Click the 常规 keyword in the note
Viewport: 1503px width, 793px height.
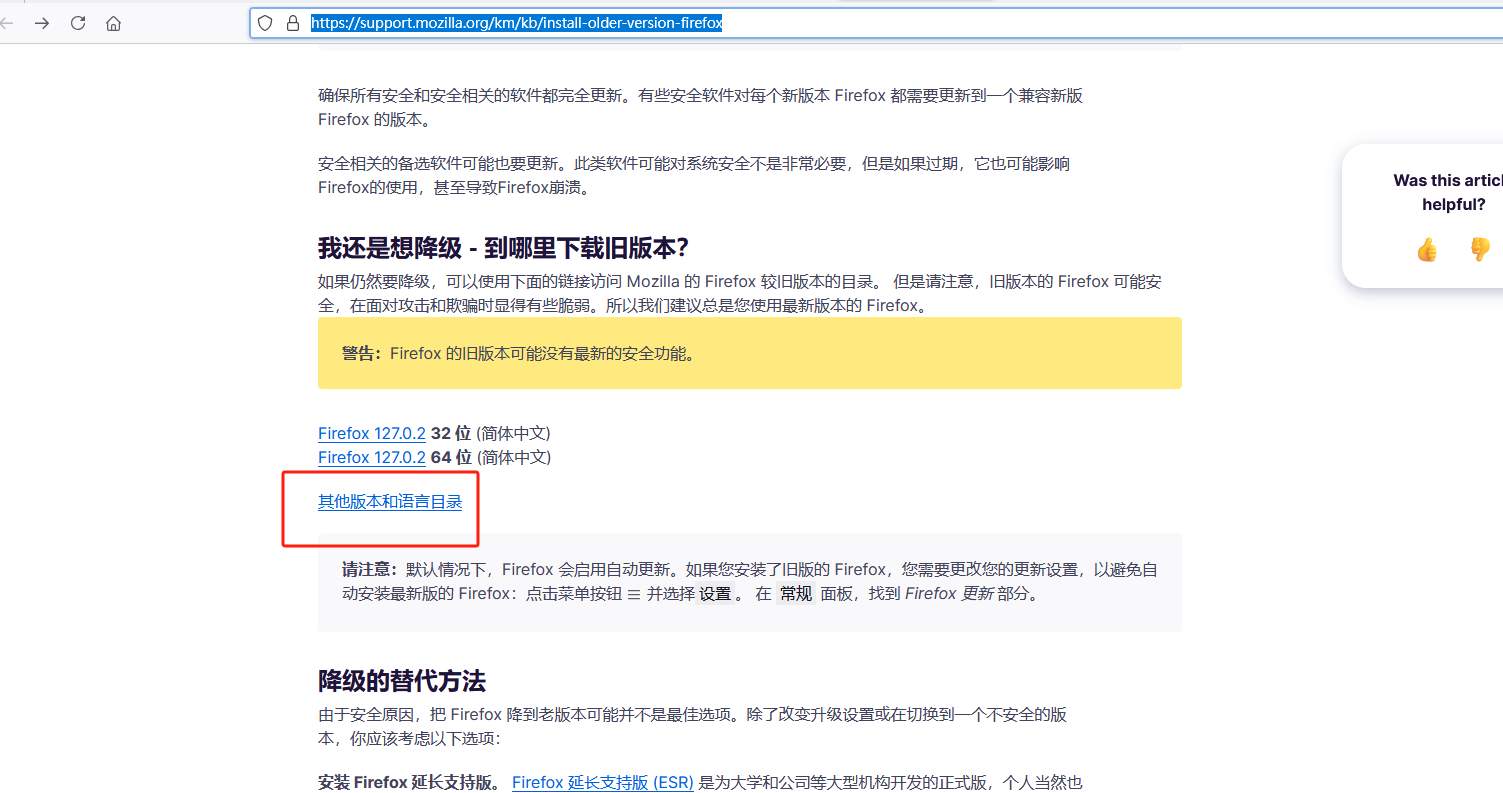pyautogui.click(x=796, y=594)
